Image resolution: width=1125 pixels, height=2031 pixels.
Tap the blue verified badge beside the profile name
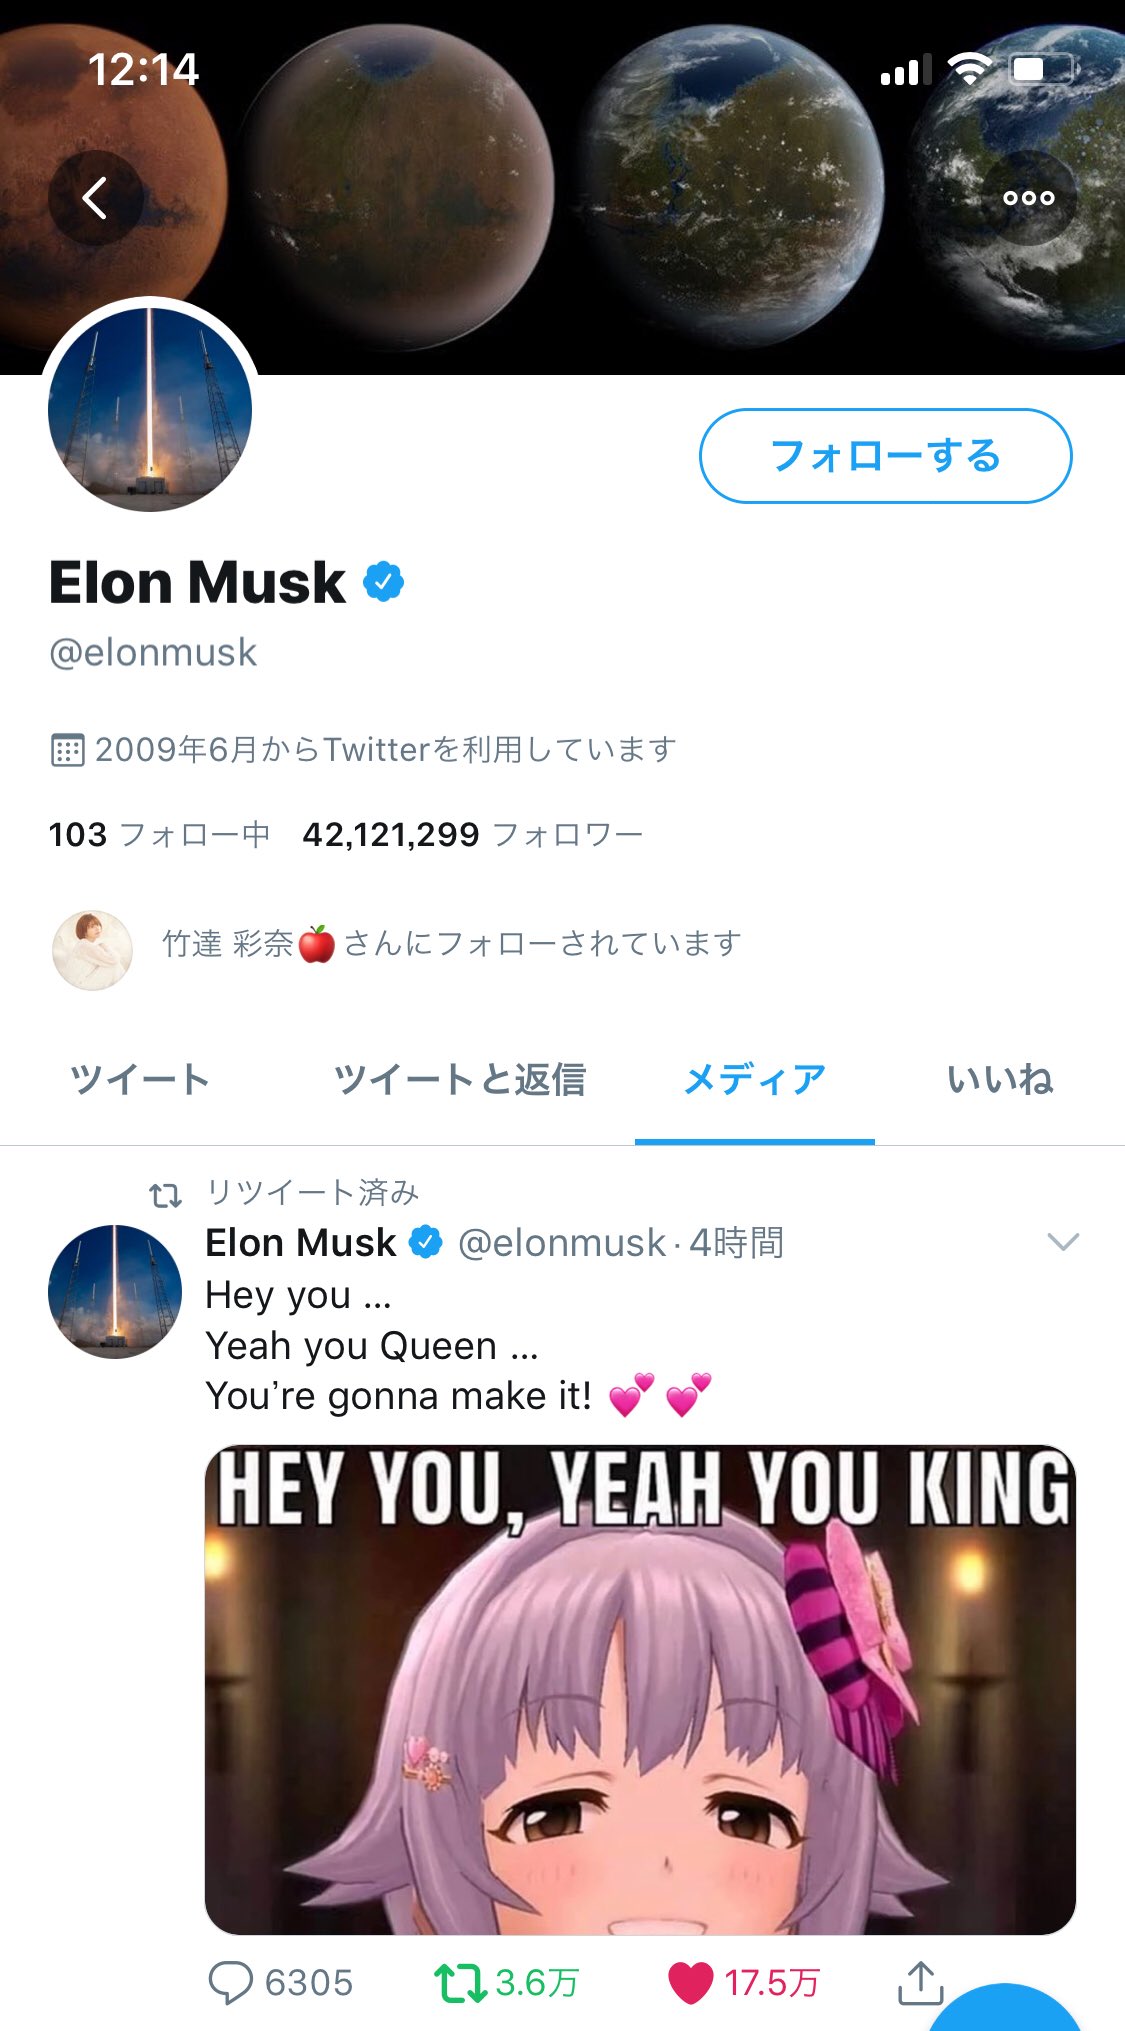[384, 582]
